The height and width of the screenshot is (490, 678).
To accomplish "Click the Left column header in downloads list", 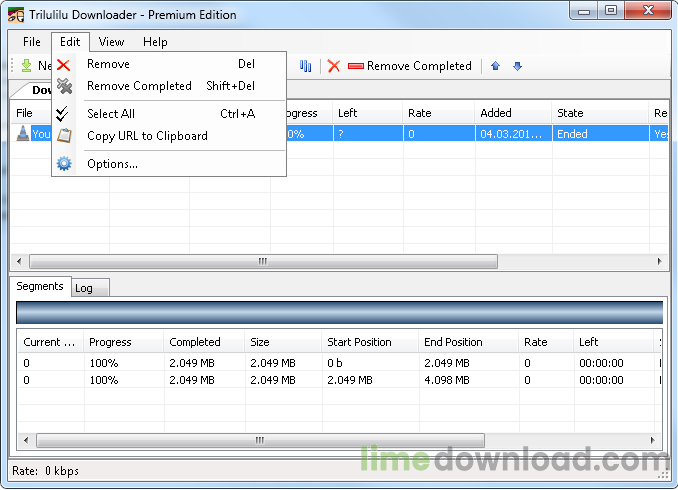I will (x=368, y=113).
